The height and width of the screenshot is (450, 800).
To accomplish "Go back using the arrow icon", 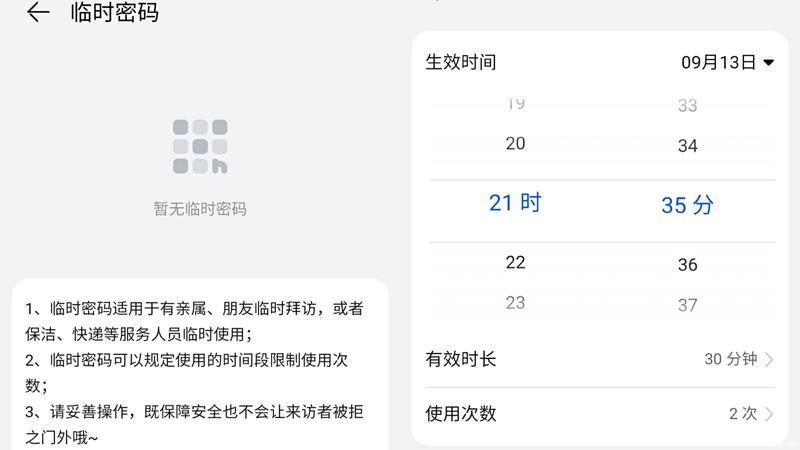I will click(x=38, y=12).
